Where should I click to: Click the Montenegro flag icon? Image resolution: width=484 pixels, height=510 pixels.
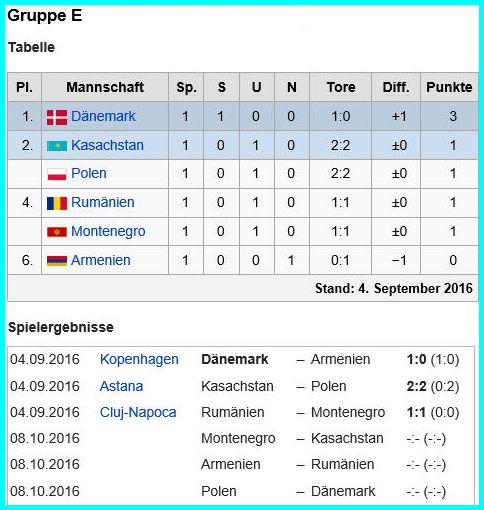pos(57,232)
